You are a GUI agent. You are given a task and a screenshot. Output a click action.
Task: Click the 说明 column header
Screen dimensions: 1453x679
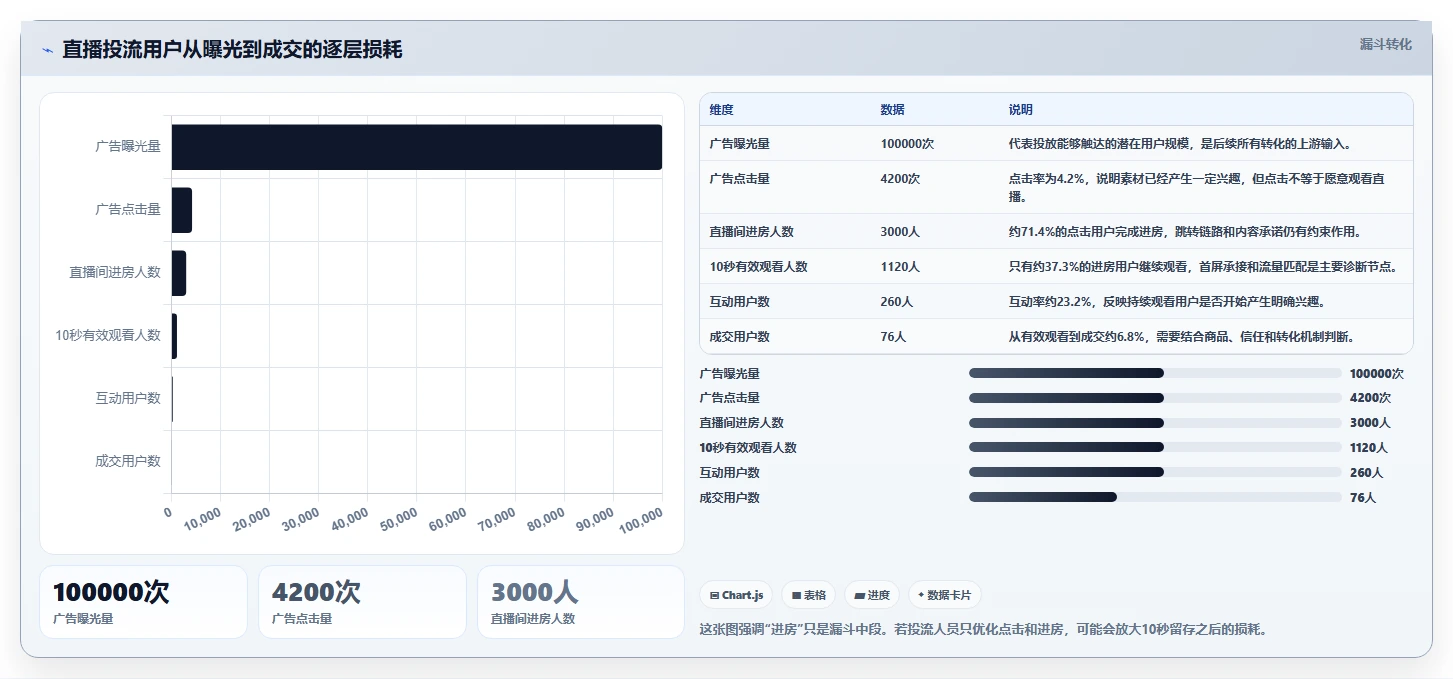1021,110
